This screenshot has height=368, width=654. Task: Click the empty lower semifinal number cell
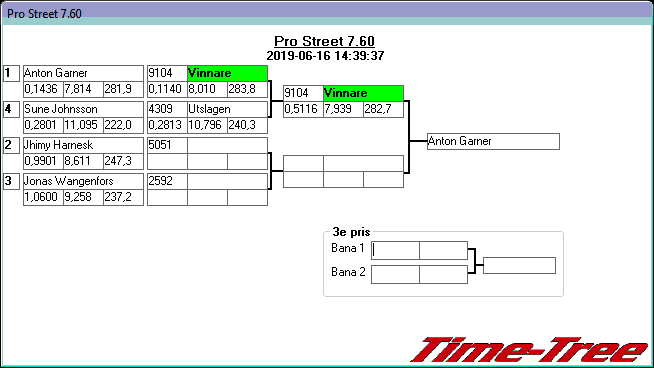(x=303, y=163)
